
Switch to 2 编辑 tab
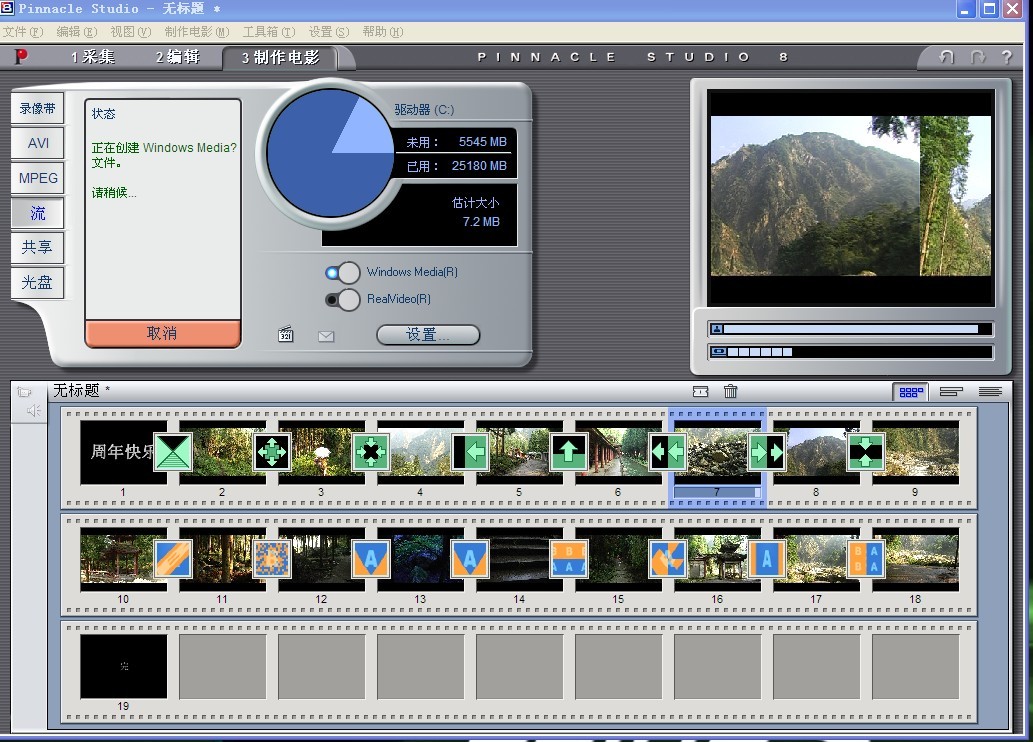pyautogui.click(x=178, y=57)
